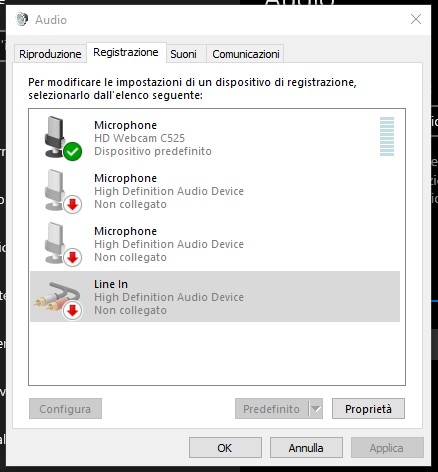The image size is (438, 472).
Task: Click the webcam microphone level meter
Action: (387, 136)
